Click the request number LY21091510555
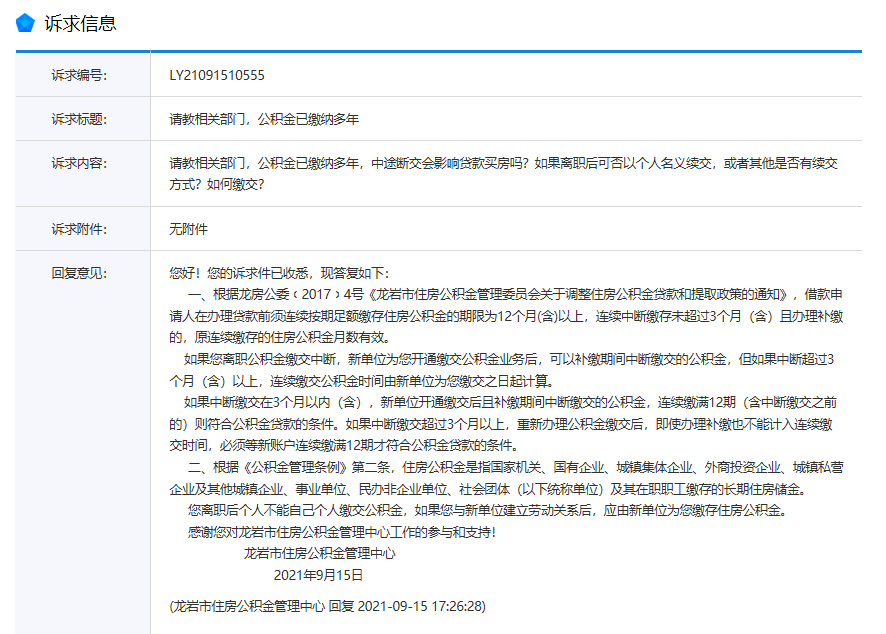The image size is (886, 634). click(217, 75)
